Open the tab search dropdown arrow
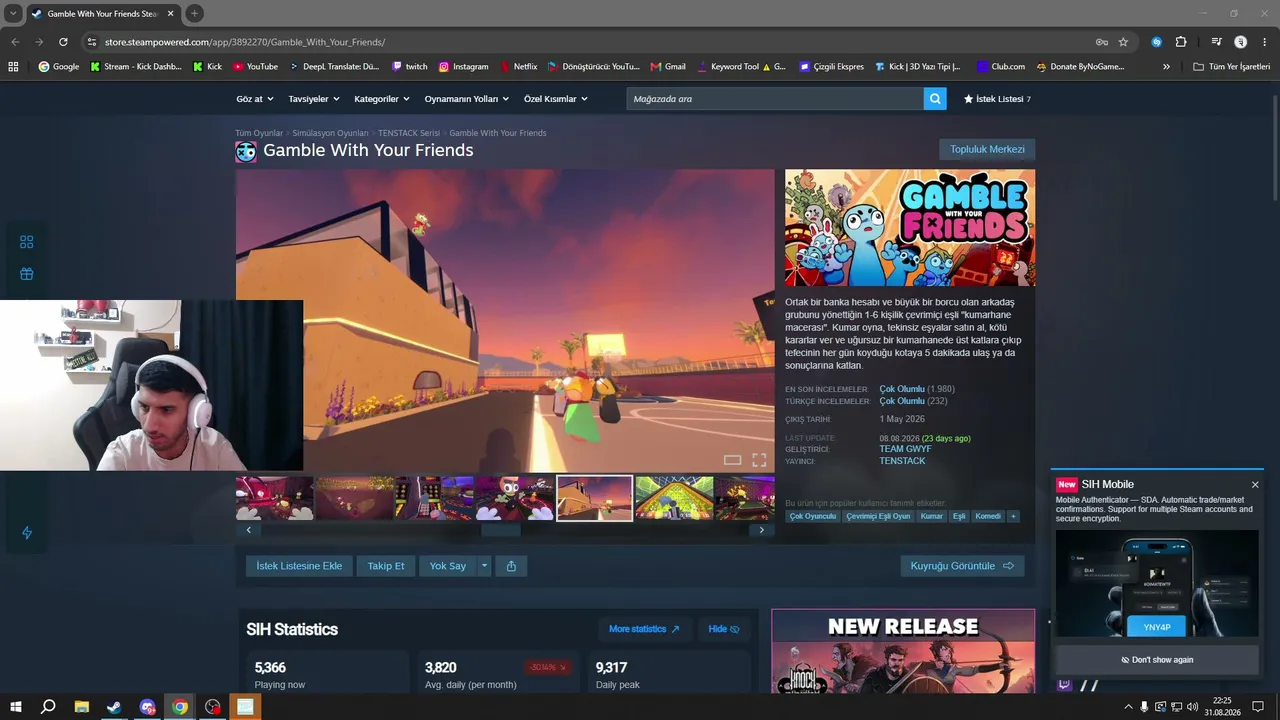 pyautogui.click(x=13, y=14)
